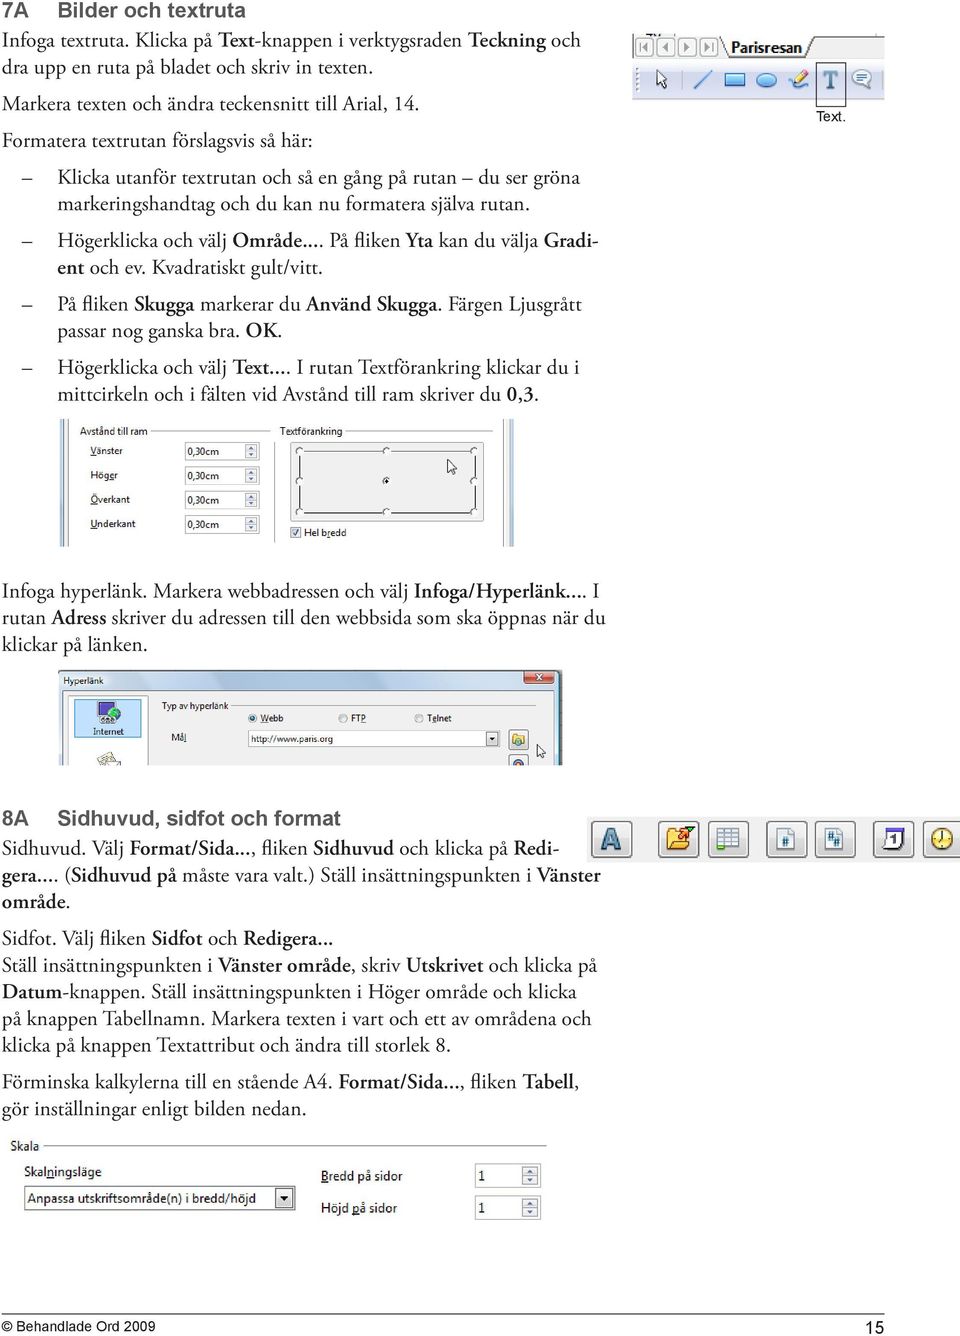Select the Callout speech bubble tool

point(862,80)
